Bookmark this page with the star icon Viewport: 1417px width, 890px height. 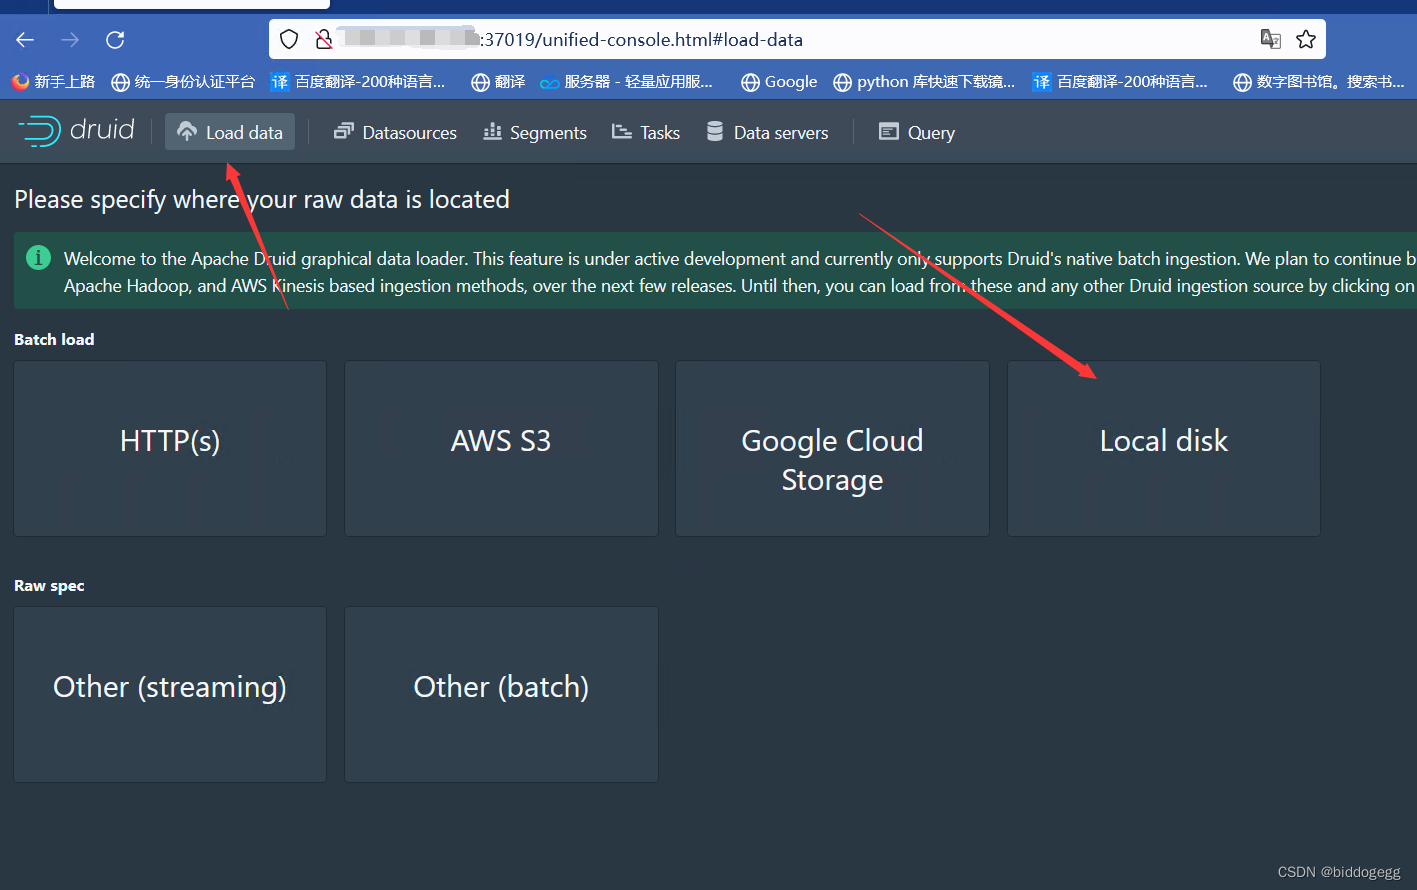coord(1305,39)
